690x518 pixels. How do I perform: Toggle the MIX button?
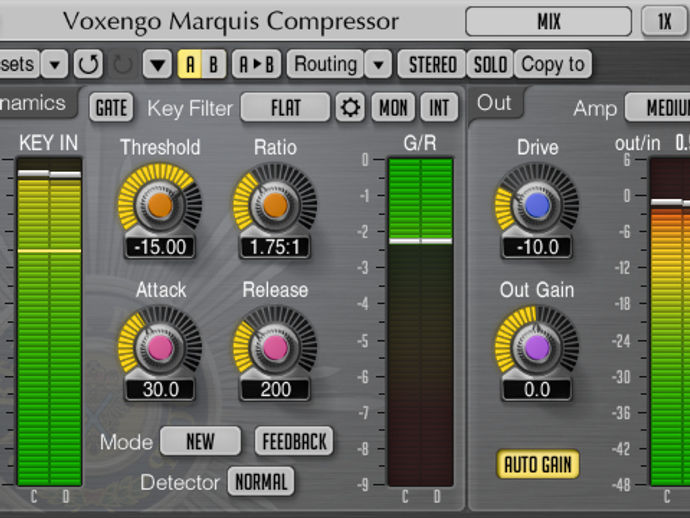click(549, 21)
